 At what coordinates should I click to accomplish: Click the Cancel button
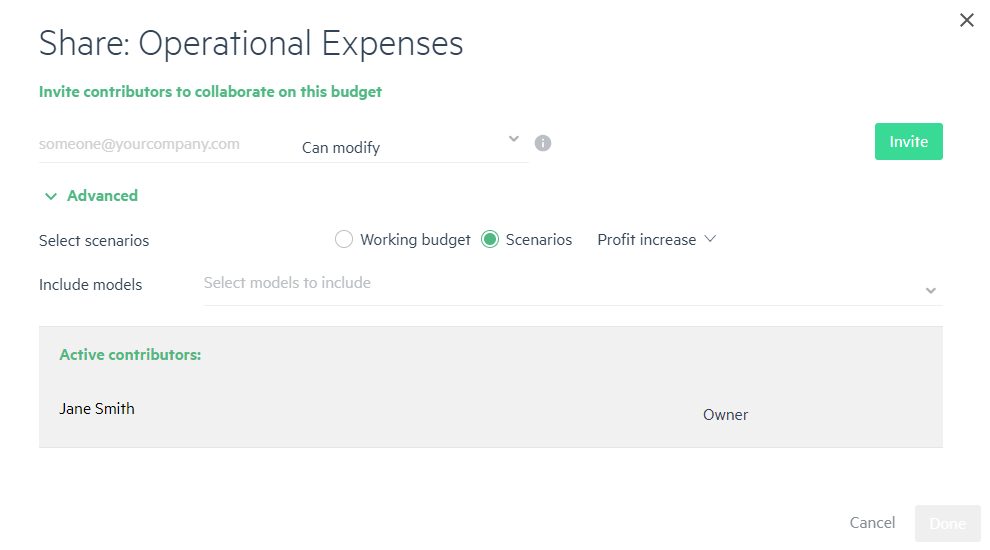click(x=872, y=523)
